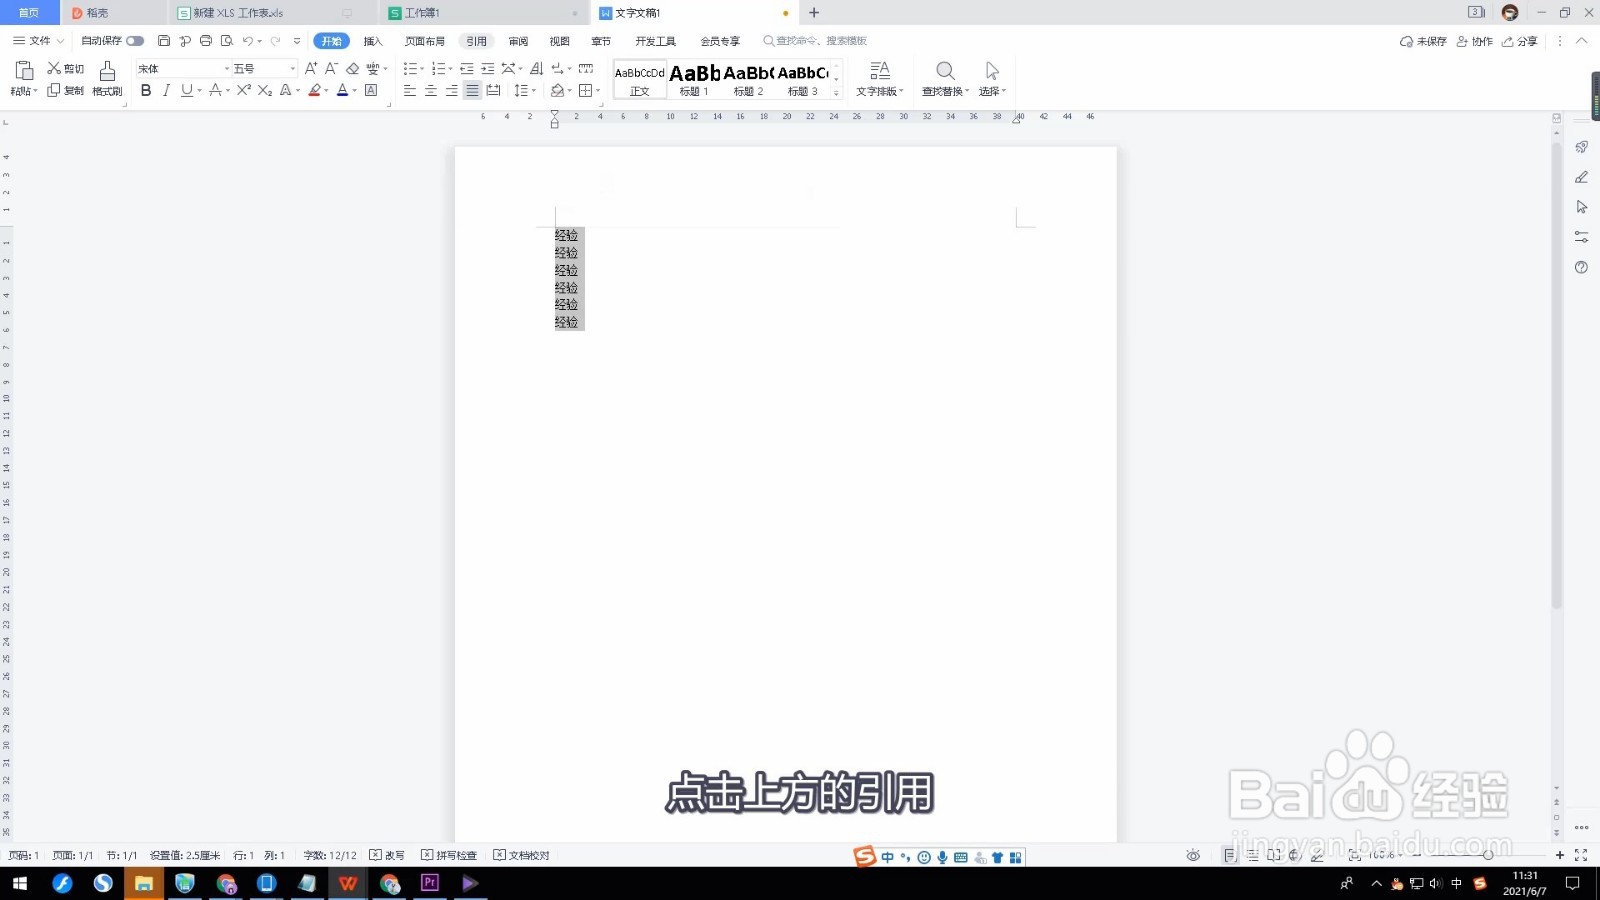
Task: Open the font name dropdown
Action: (x=226, y=68)
